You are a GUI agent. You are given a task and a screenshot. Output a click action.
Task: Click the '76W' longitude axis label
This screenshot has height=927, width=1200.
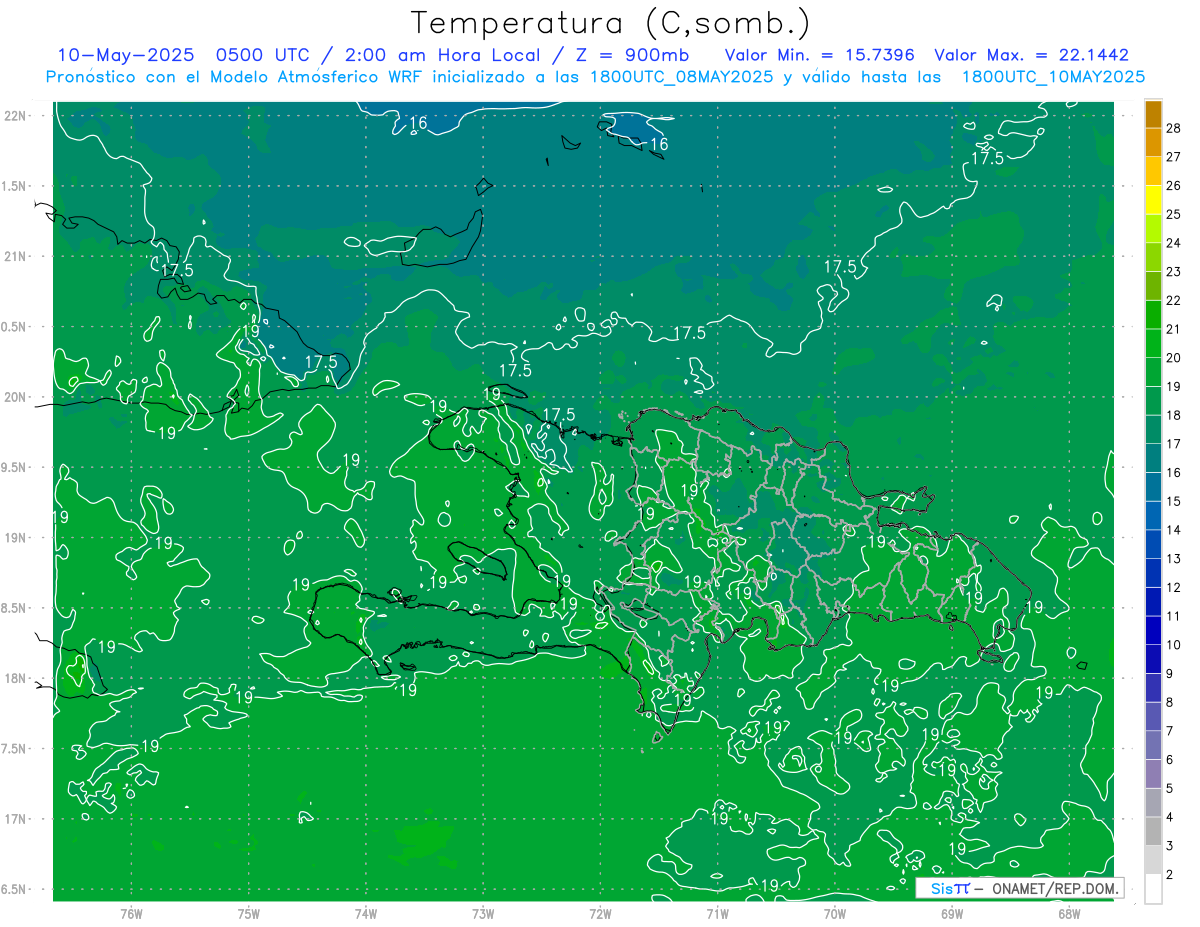pos(131,914)
